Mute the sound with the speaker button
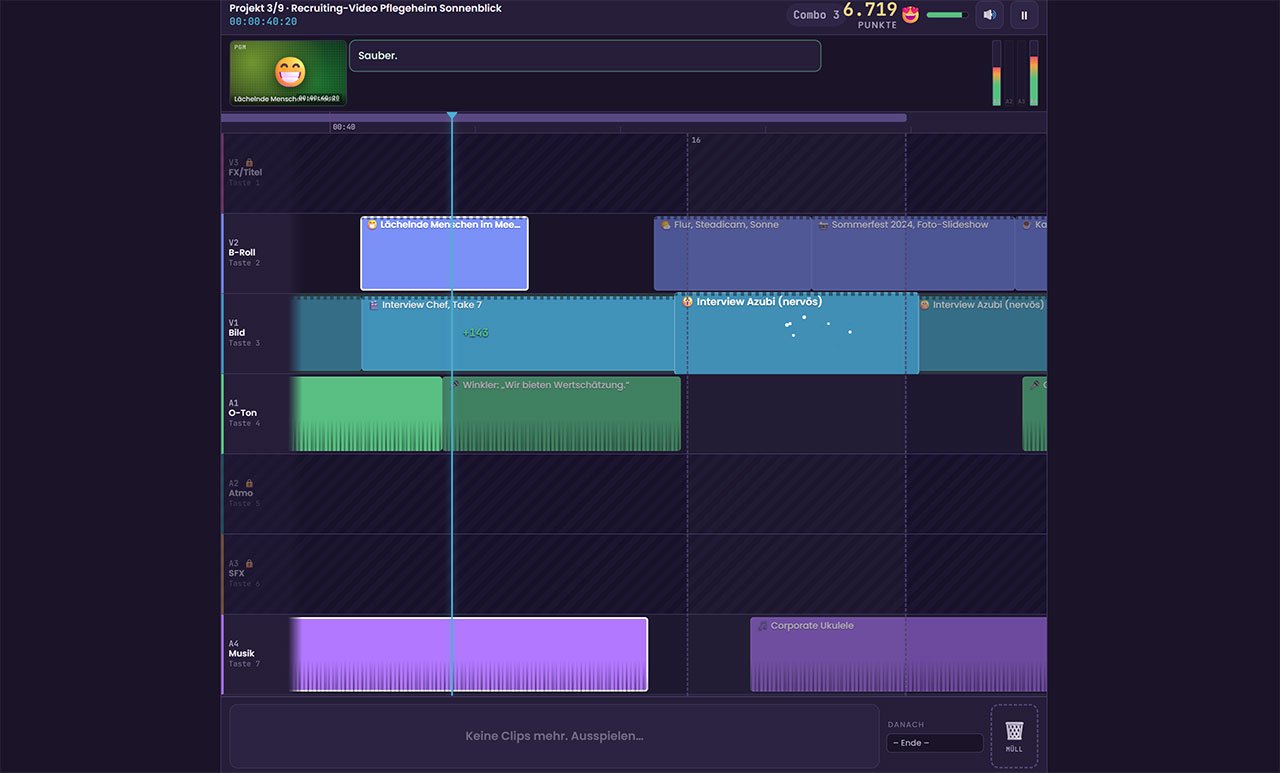 [x=989, y=15]
